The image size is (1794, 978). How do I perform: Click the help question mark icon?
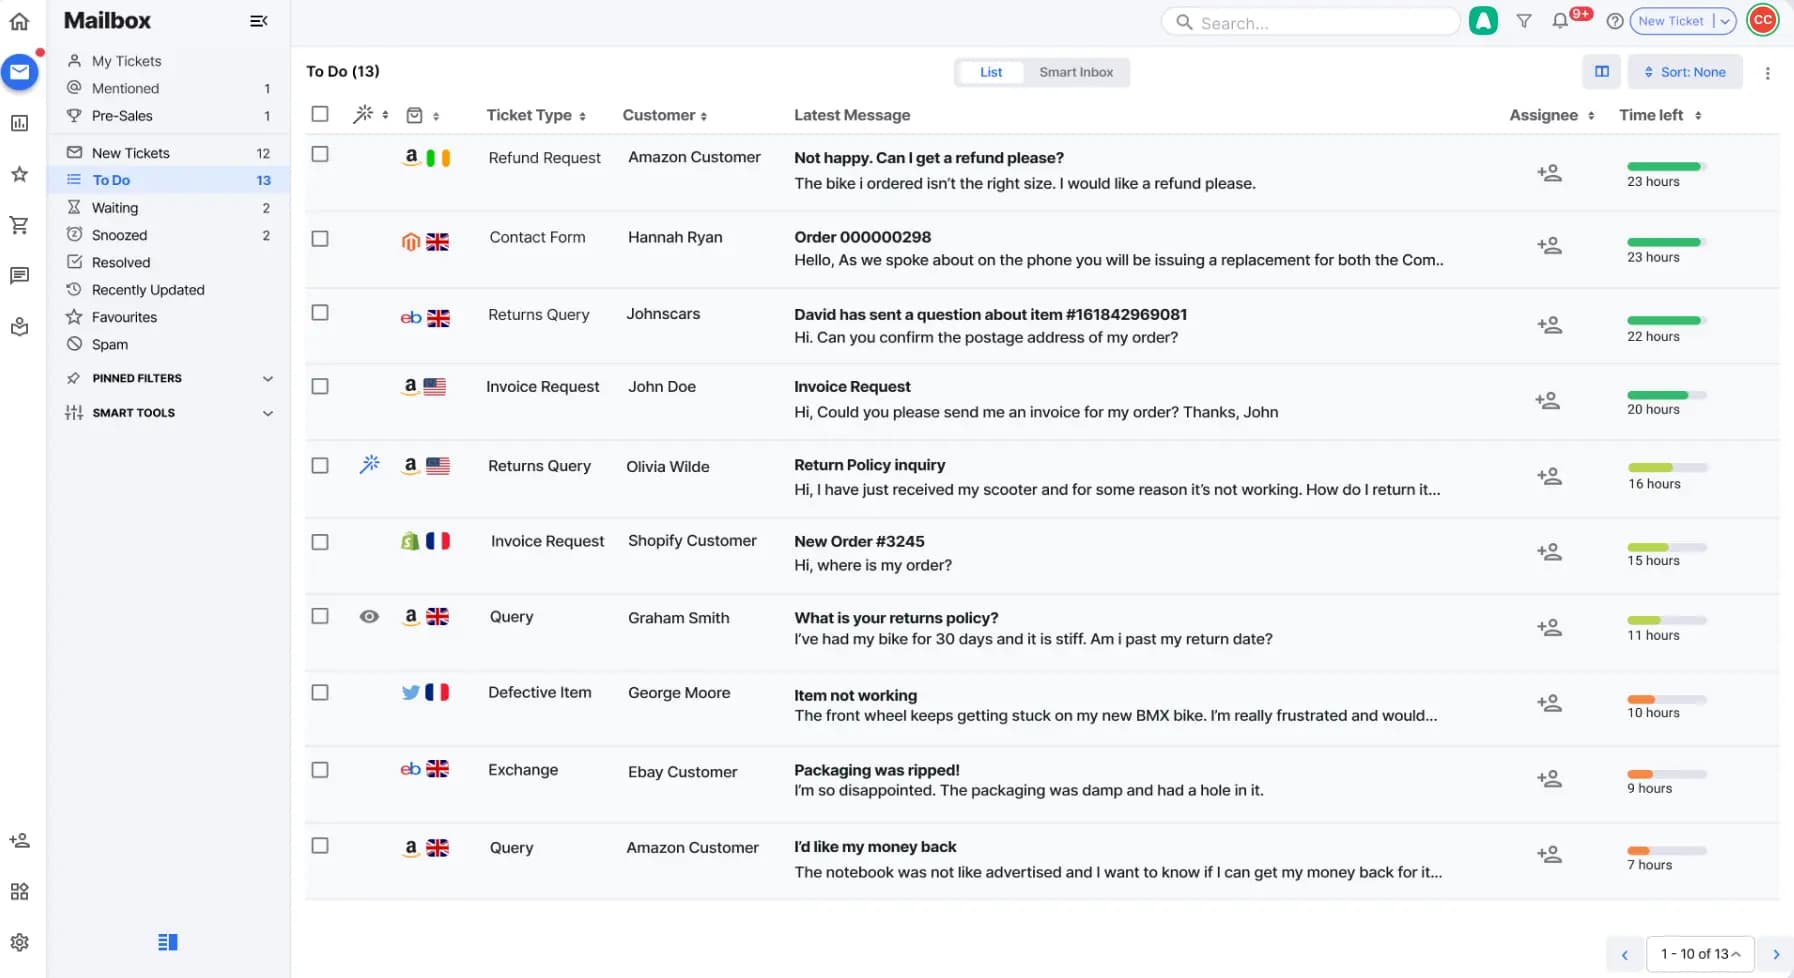click(x=1614, y=21)
